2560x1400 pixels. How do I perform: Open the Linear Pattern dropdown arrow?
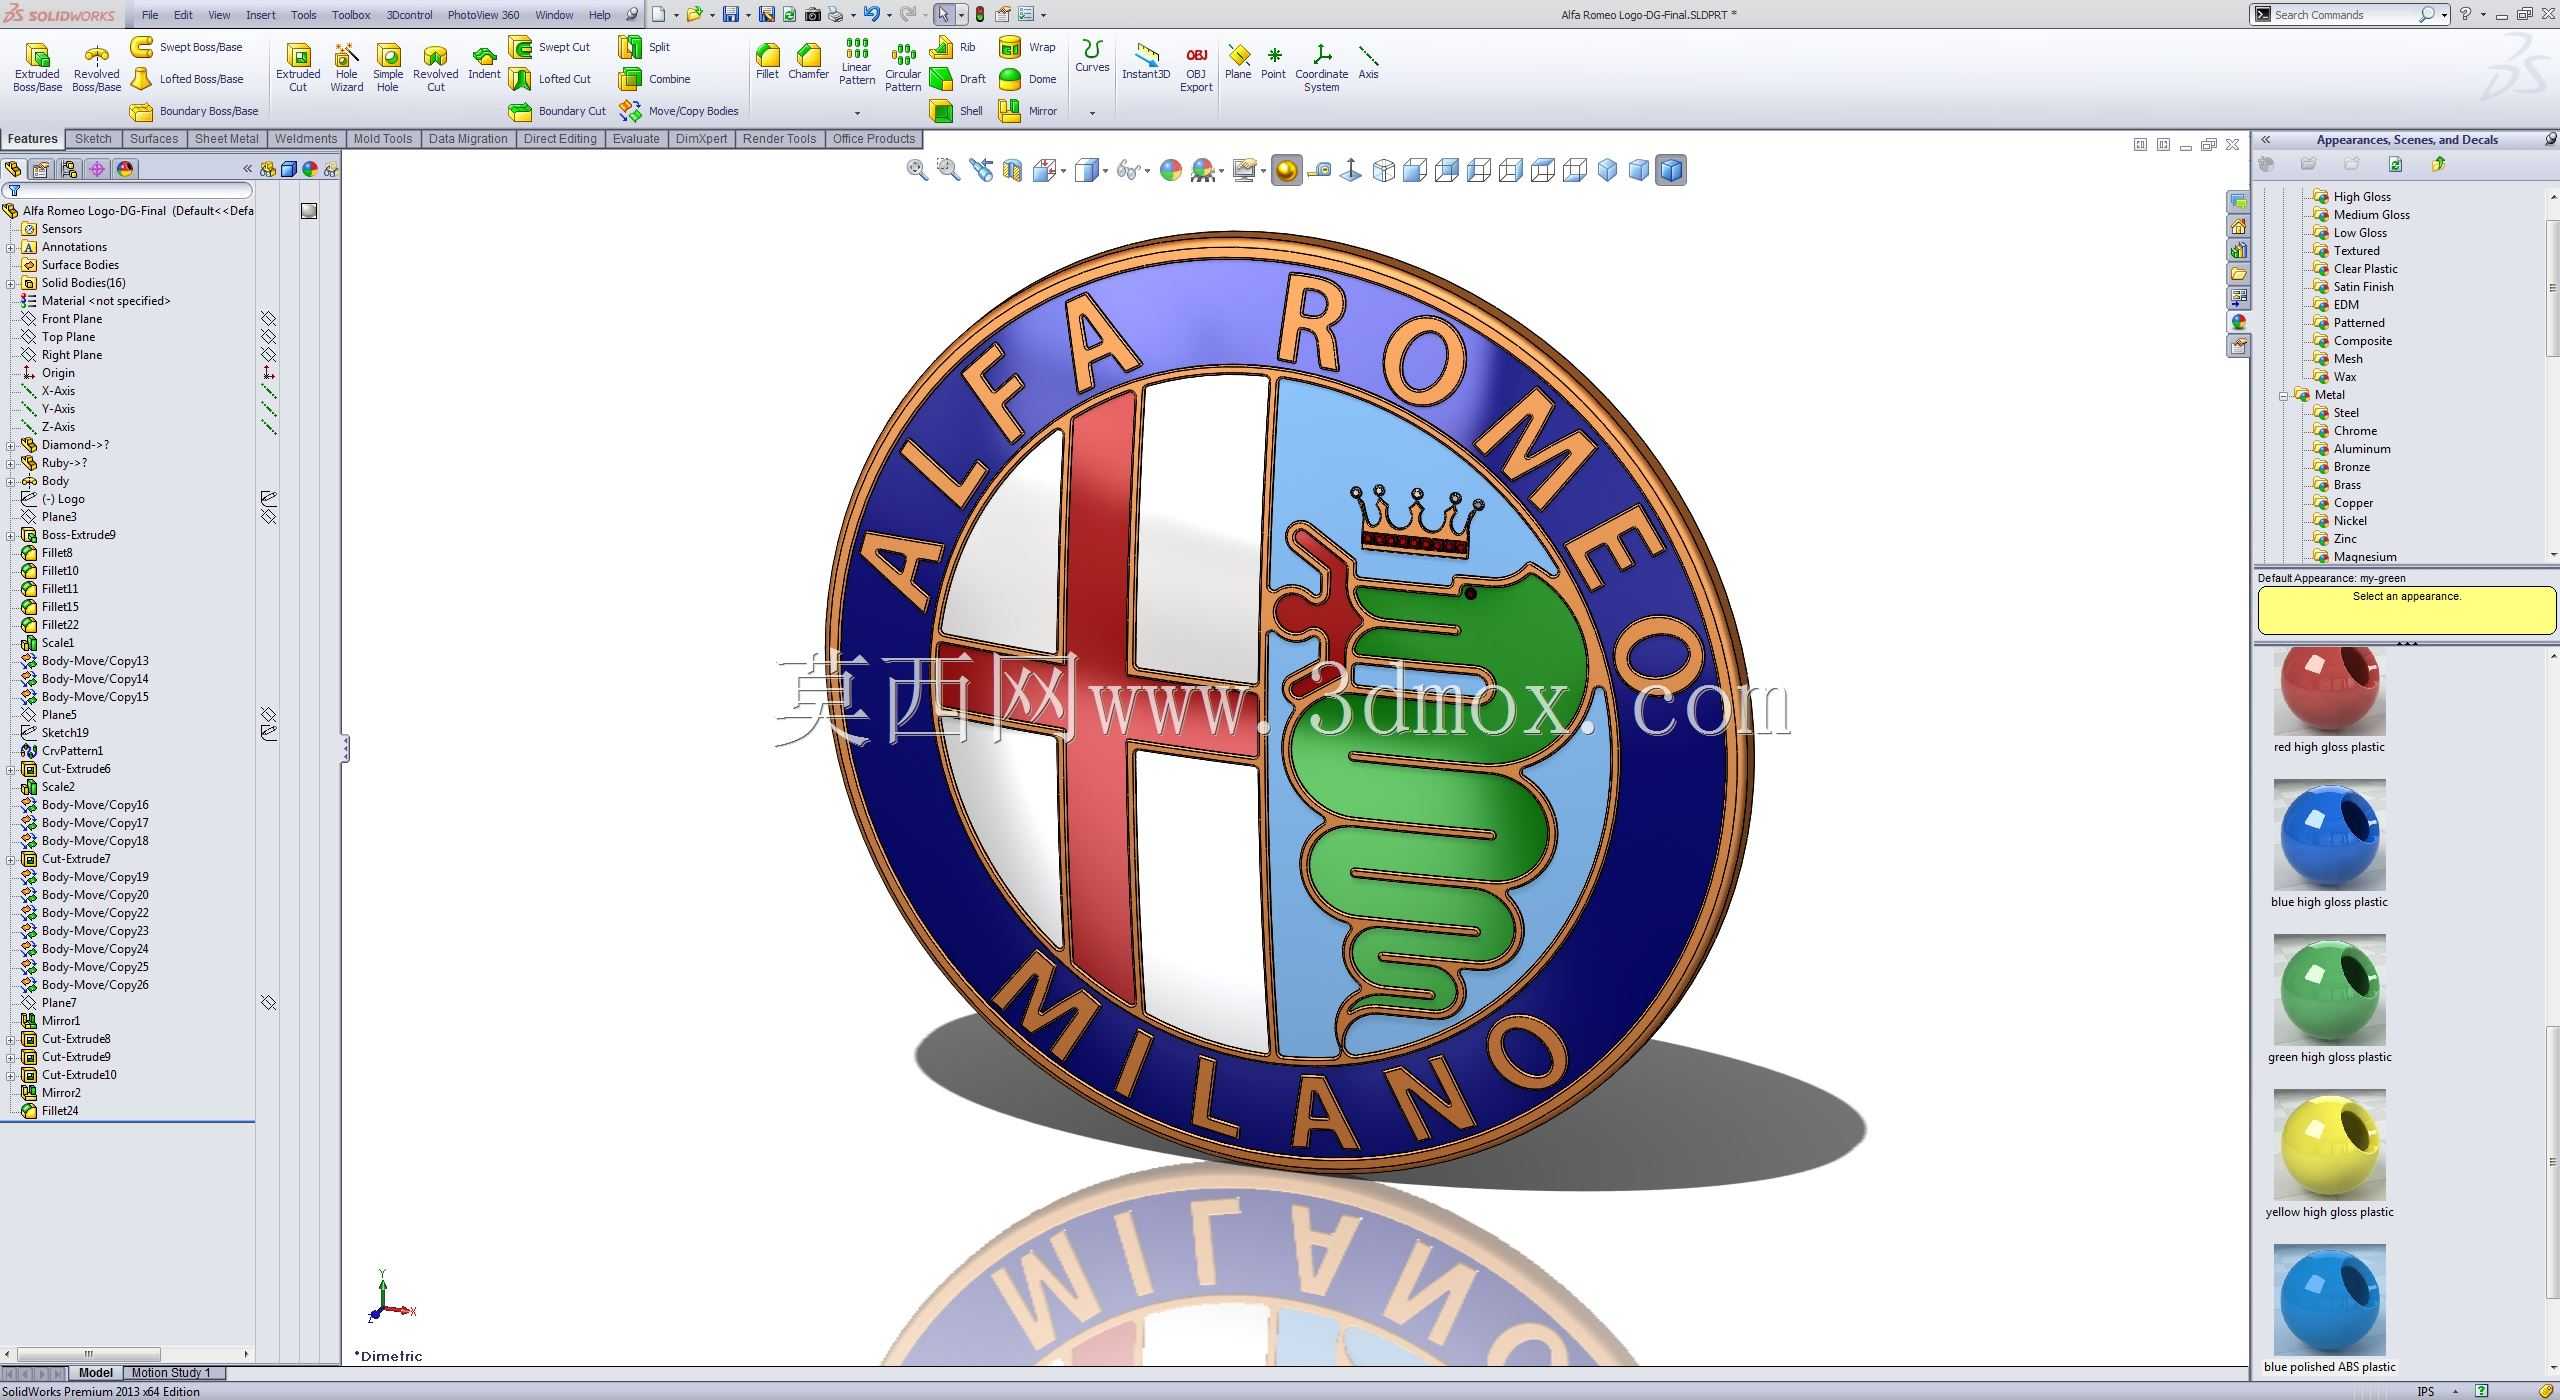[x=857, y=113]
